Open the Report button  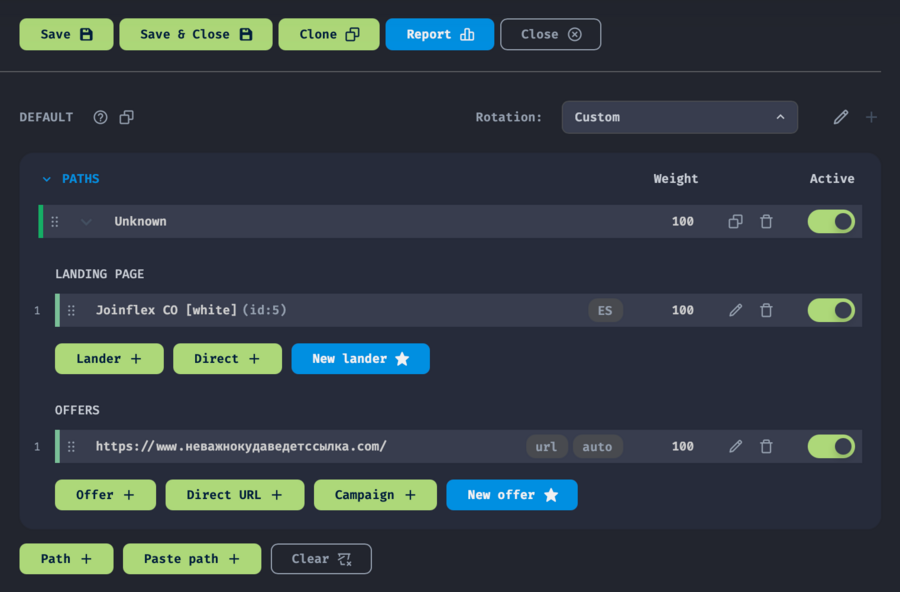coord(439,34)
